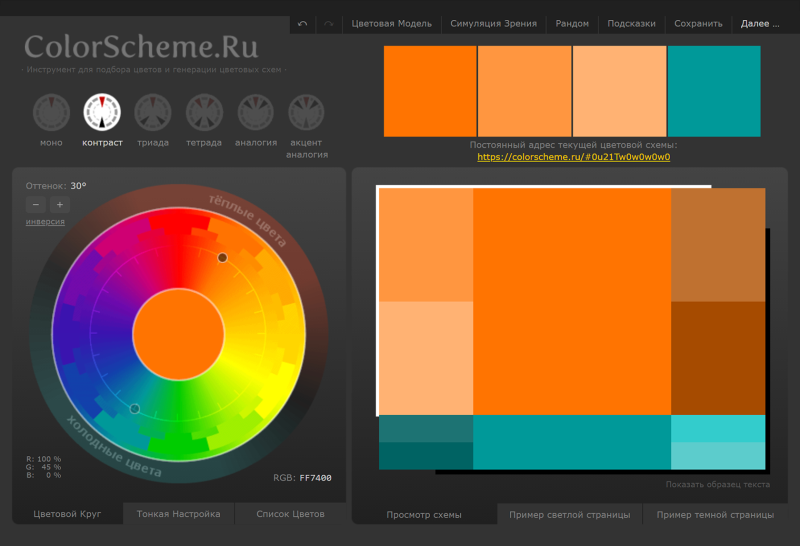The height and width of the screenshot is (546, 800).
Task: Click the Сохранить menu item
Action: click(x=698, y=24)
